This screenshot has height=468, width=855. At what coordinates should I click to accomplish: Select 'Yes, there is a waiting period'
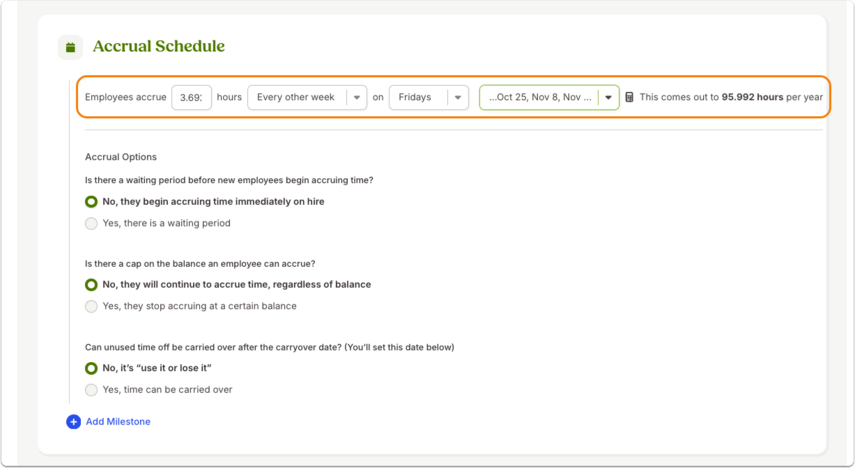click(91, 224)
